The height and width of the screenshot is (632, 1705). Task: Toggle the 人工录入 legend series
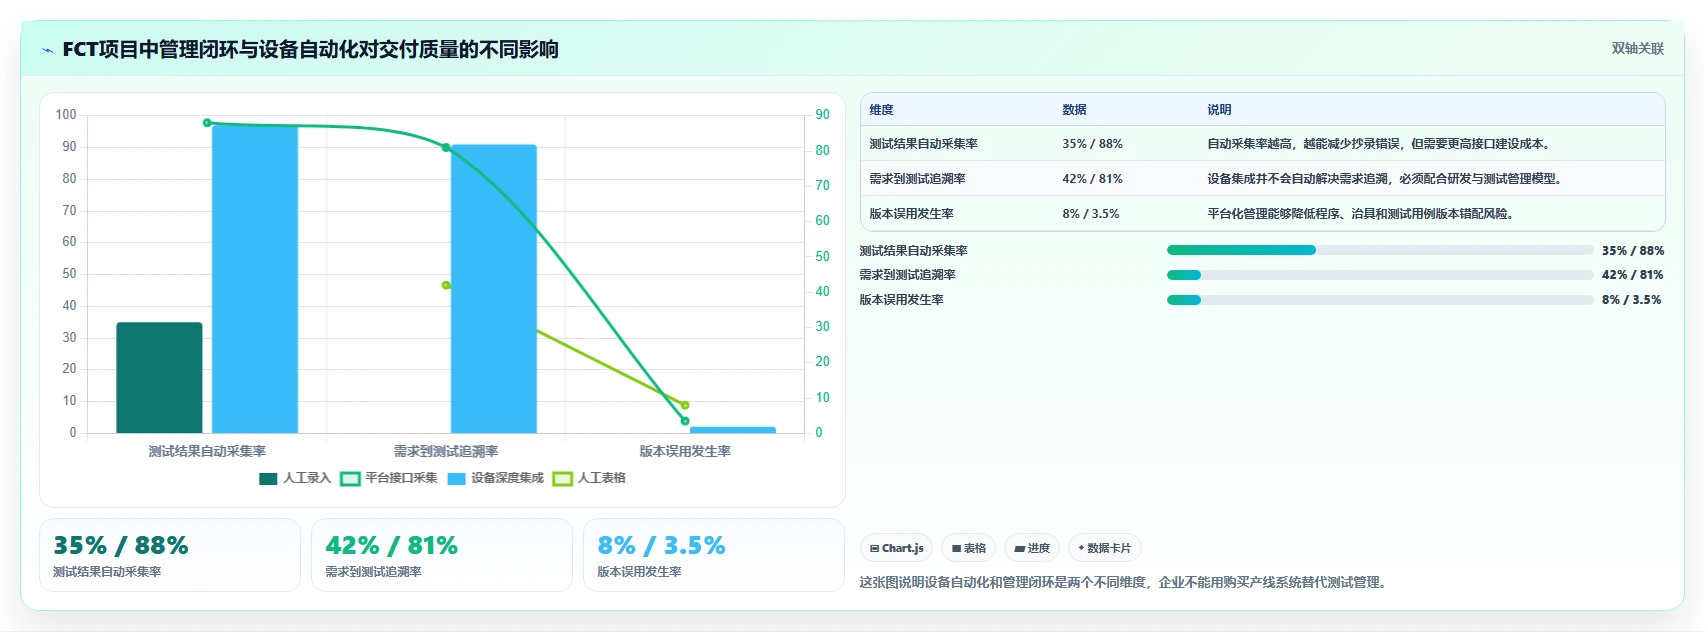pos(295,478)
